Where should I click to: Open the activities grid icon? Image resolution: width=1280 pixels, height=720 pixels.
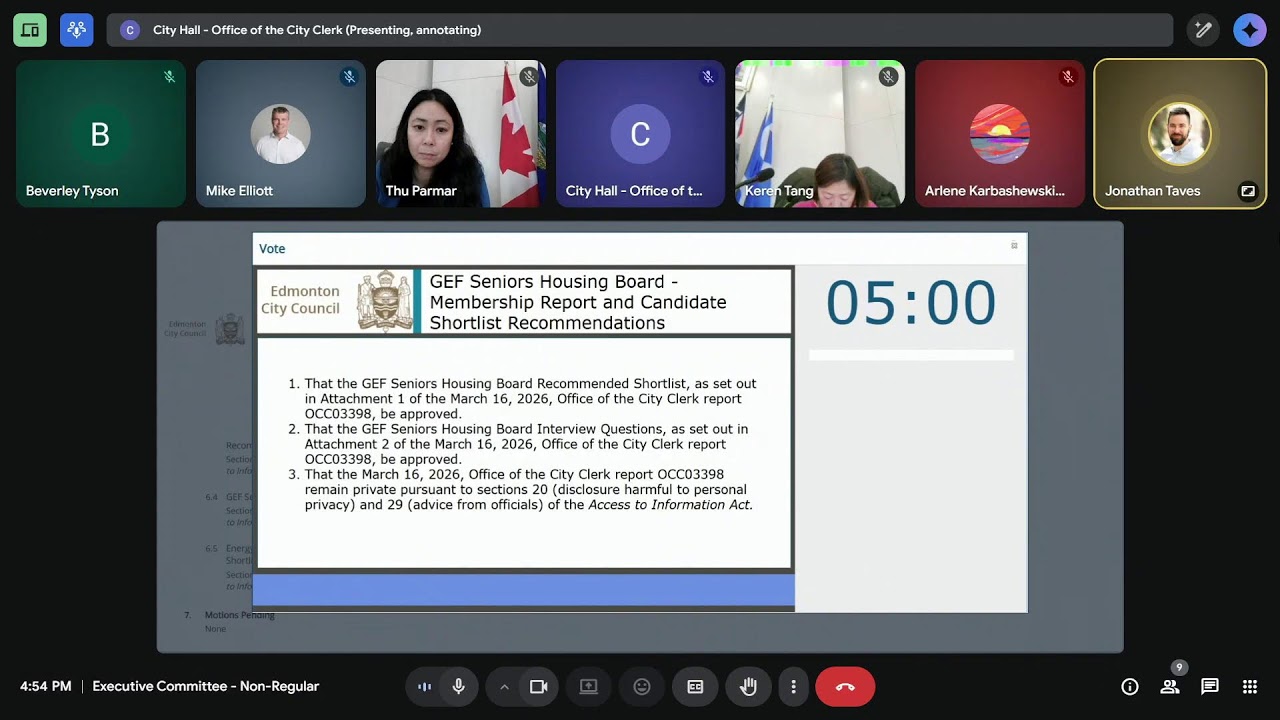coord(1250,687)
